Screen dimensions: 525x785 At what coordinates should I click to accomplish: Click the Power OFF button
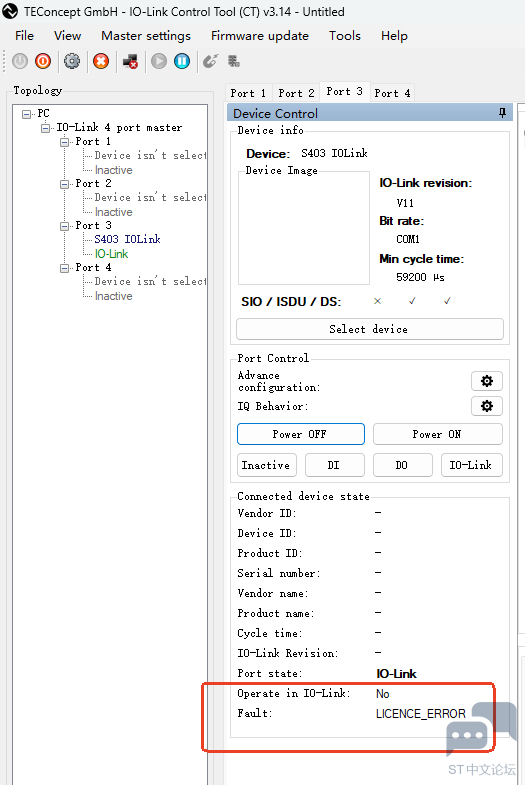coord(301,434)
